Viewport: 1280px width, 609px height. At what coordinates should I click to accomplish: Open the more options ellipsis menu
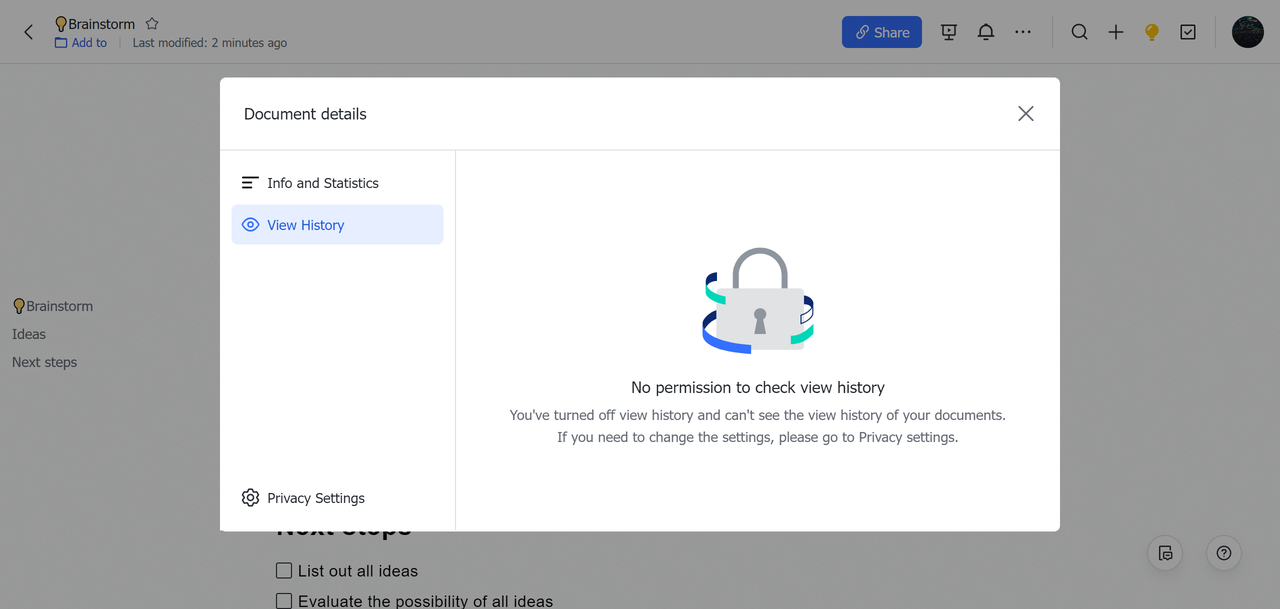pos(1022,32)
